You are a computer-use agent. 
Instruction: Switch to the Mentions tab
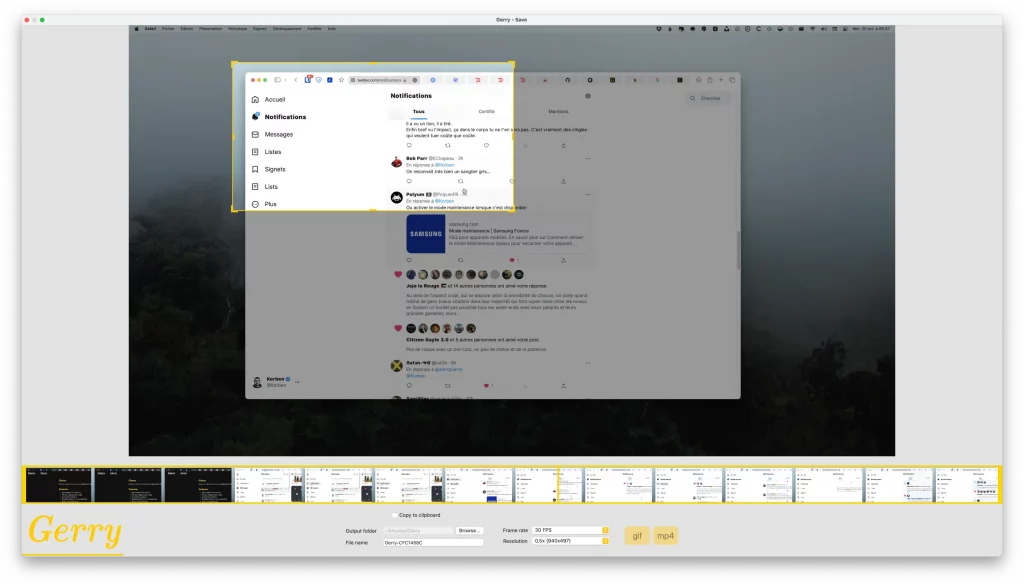[558, 112]
